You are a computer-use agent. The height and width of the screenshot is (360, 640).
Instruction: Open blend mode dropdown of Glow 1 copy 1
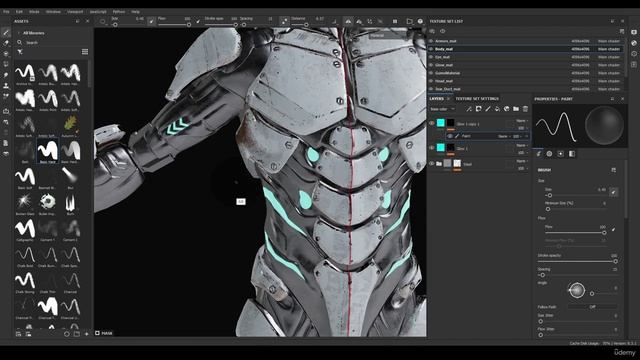click(522, 121)
